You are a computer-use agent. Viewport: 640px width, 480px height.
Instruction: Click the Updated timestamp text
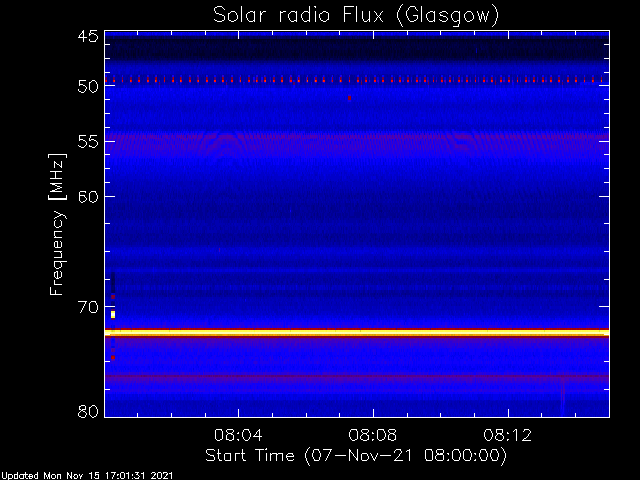87,476
